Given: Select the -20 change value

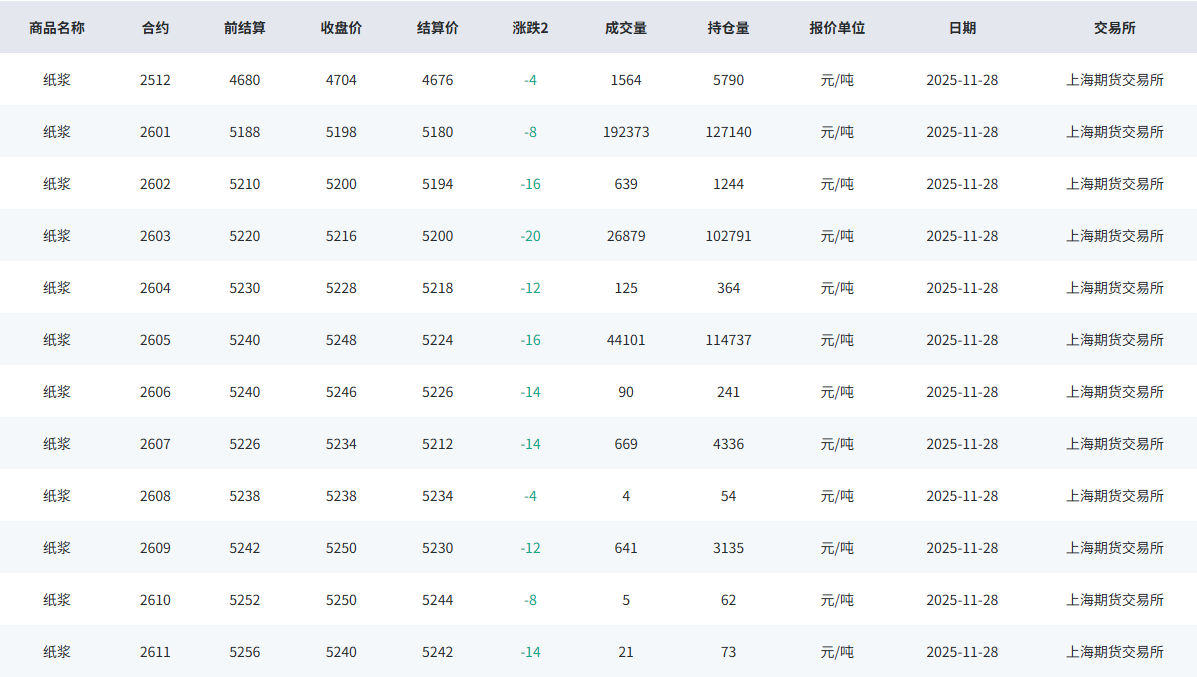Looking at the screenshot, I should [530, 236].
